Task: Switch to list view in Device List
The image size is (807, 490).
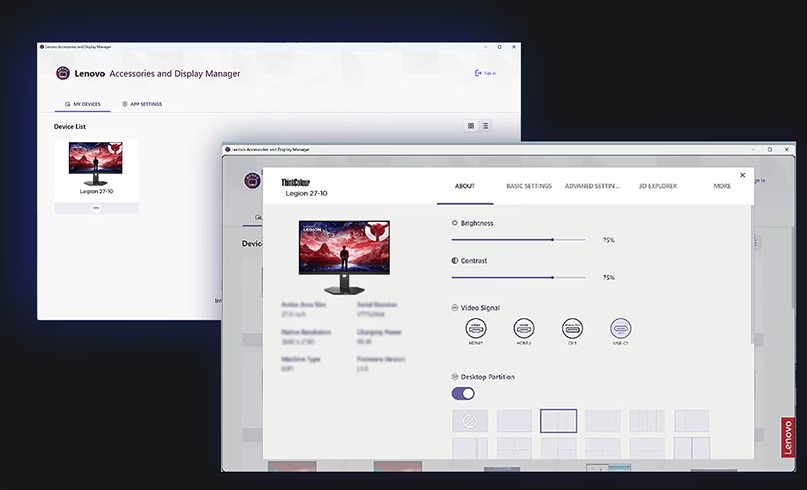Action: point(485,126)
